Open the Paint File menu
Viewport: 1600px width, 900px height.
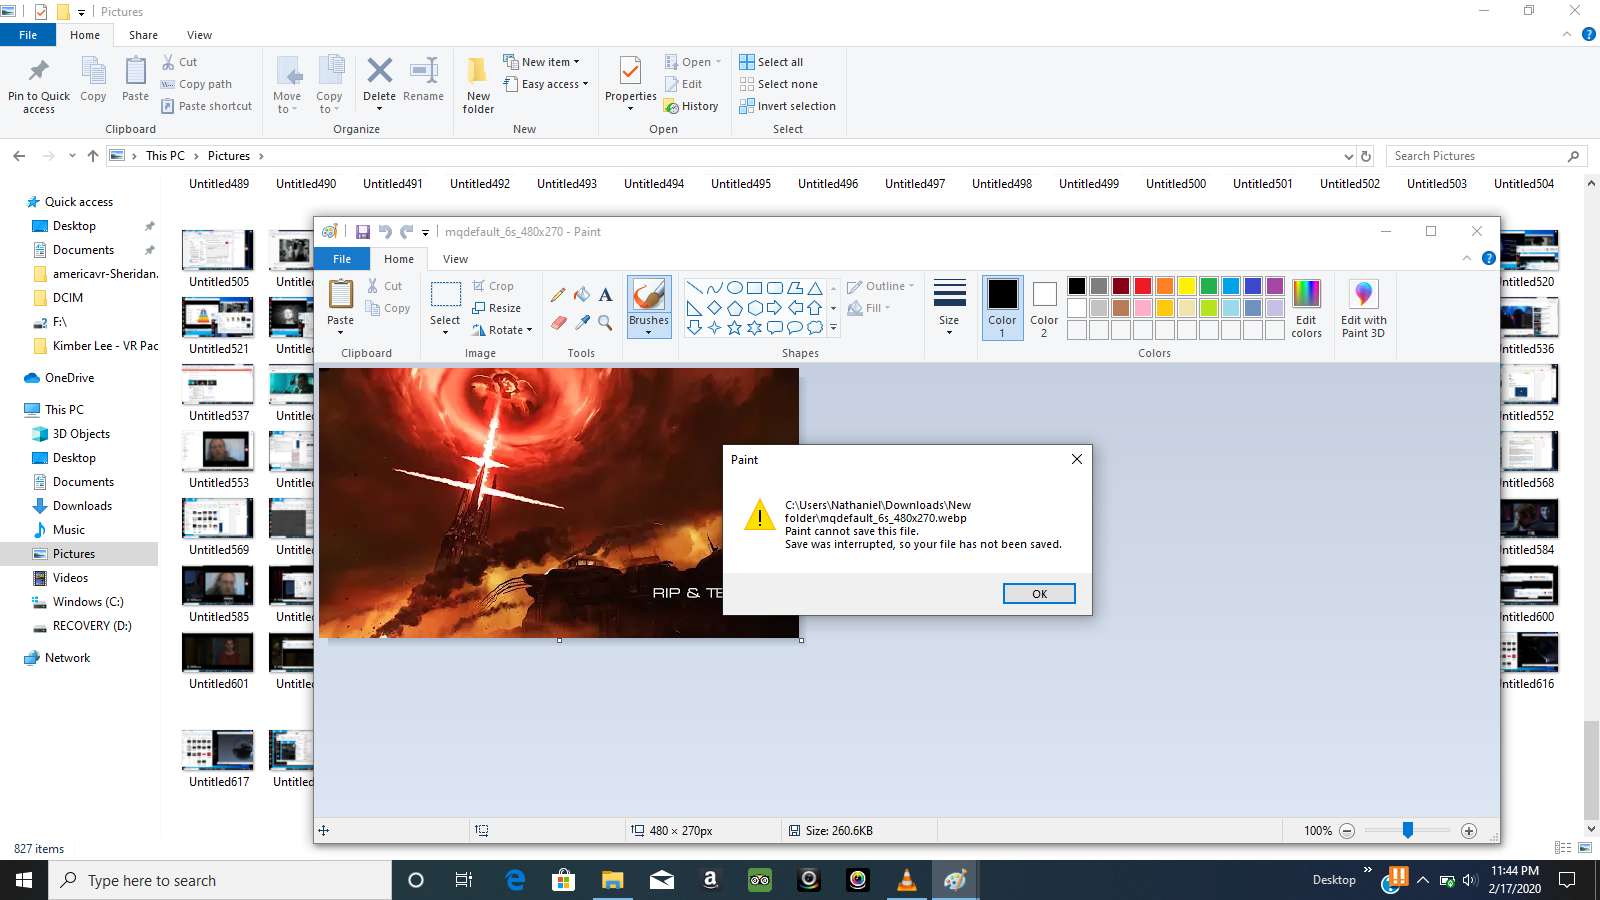click(x=342, y=259)
